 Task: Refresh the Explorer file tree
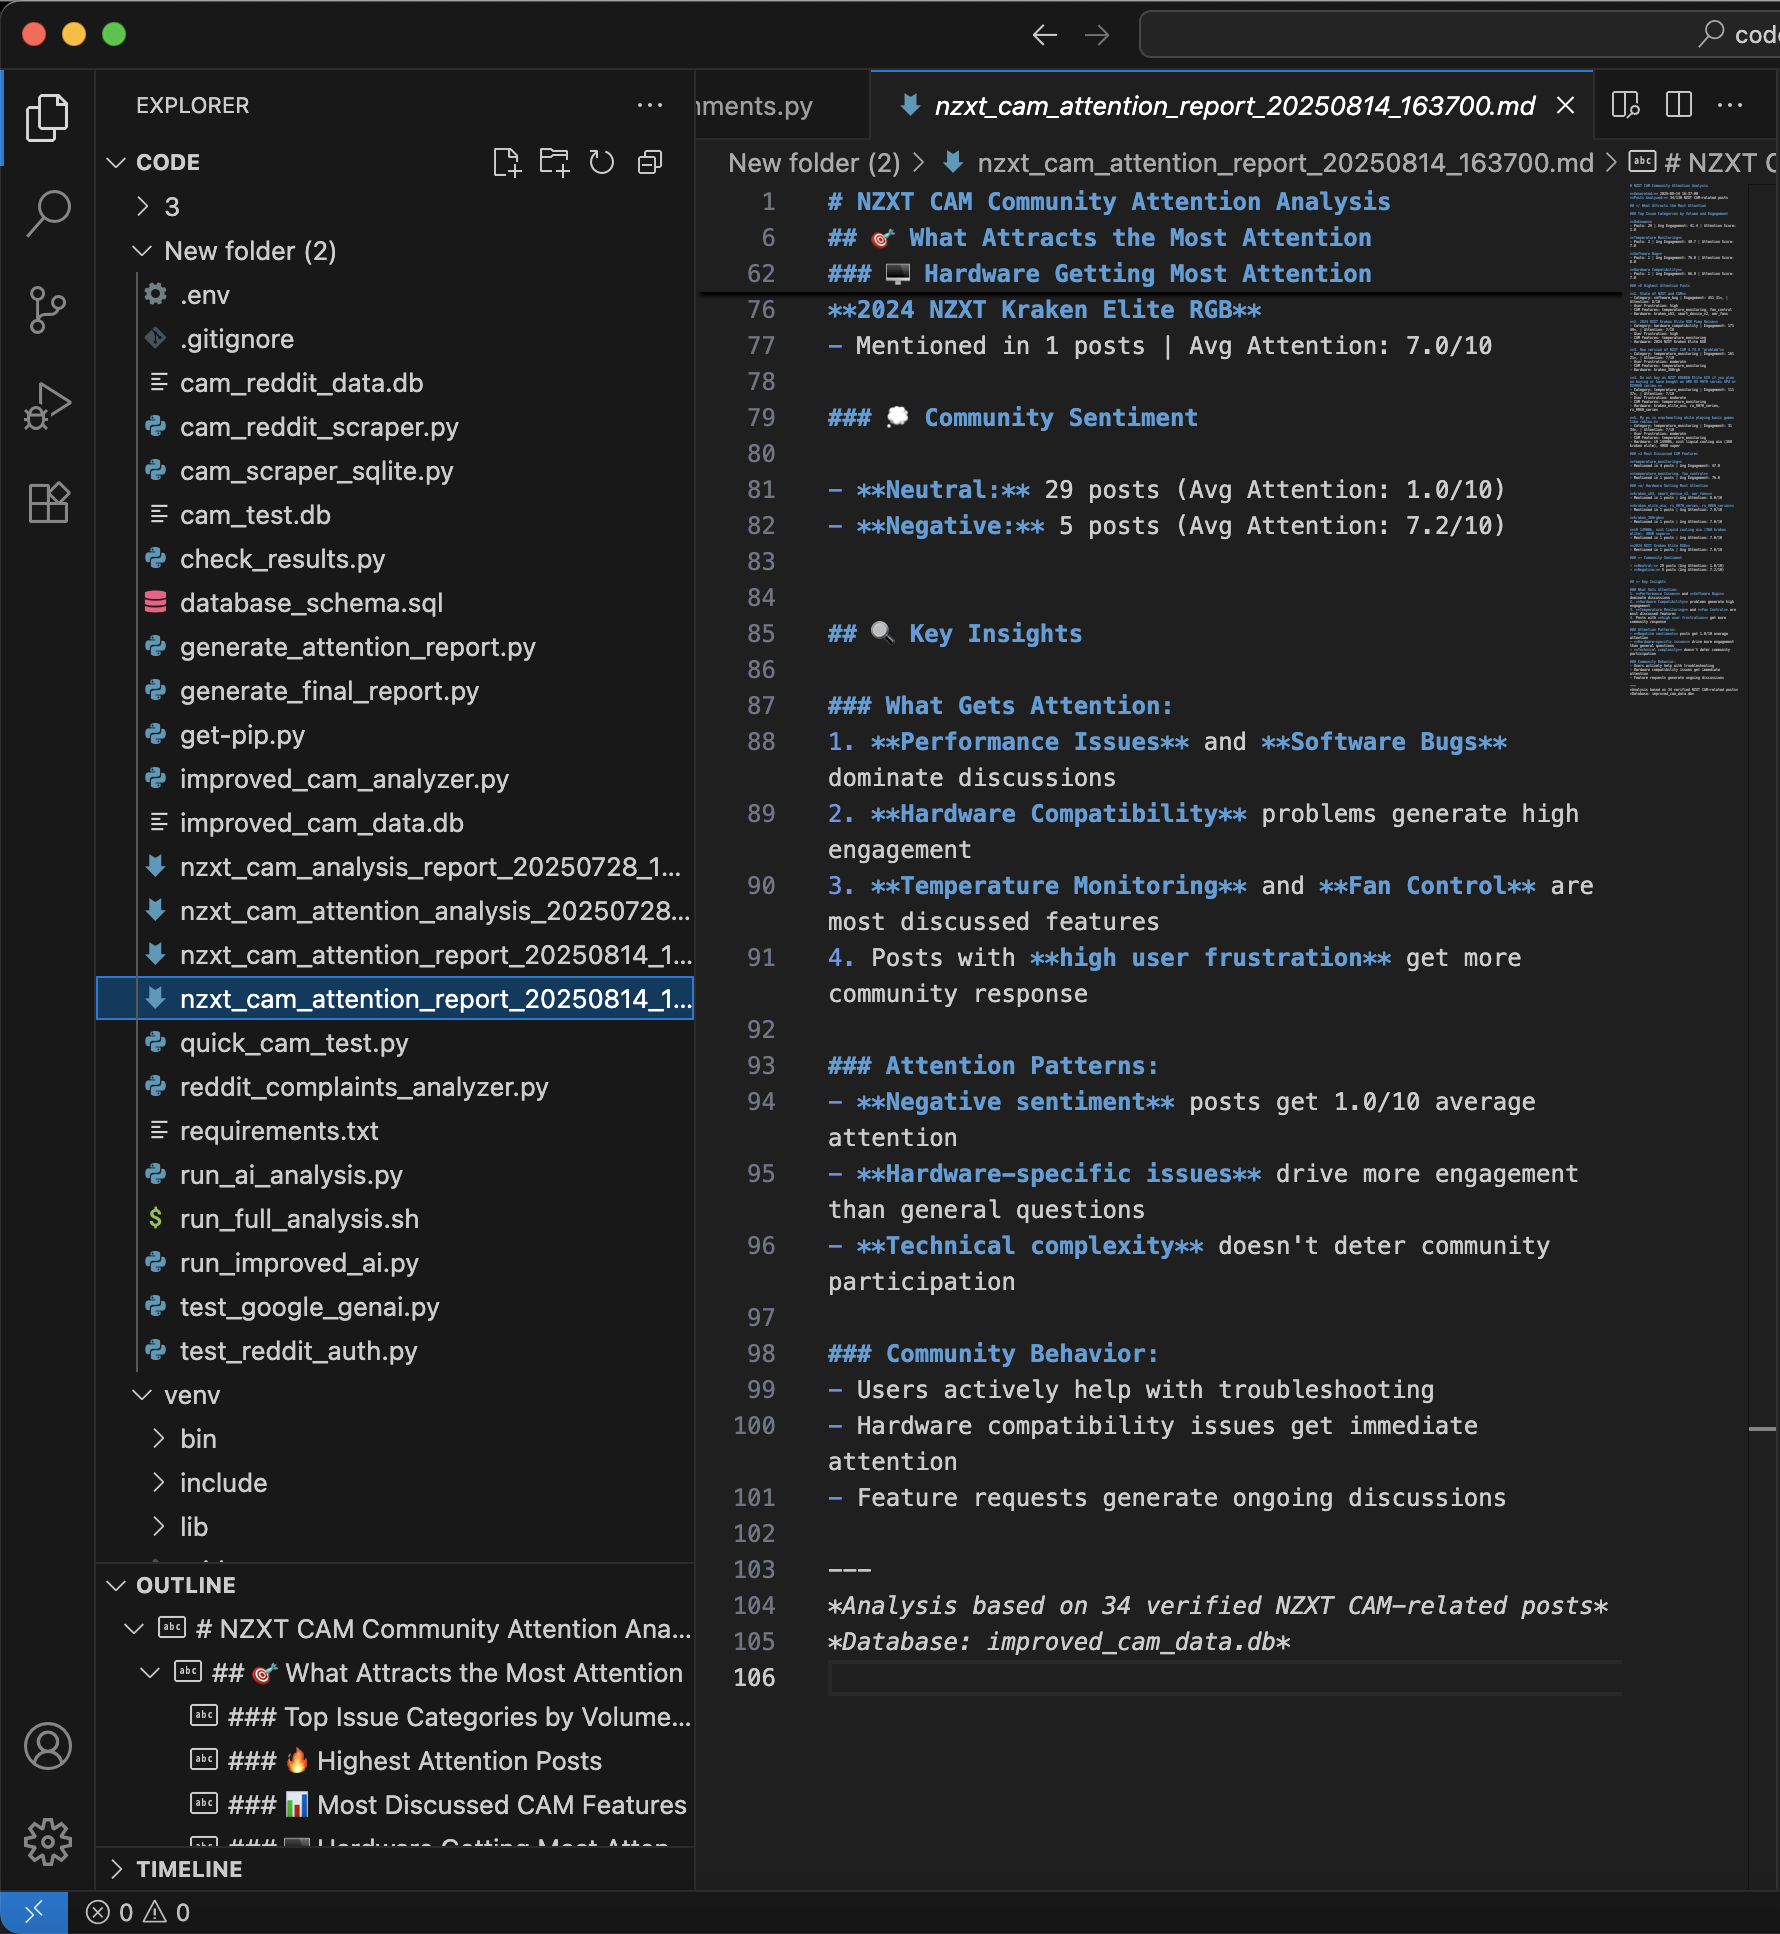601,162
